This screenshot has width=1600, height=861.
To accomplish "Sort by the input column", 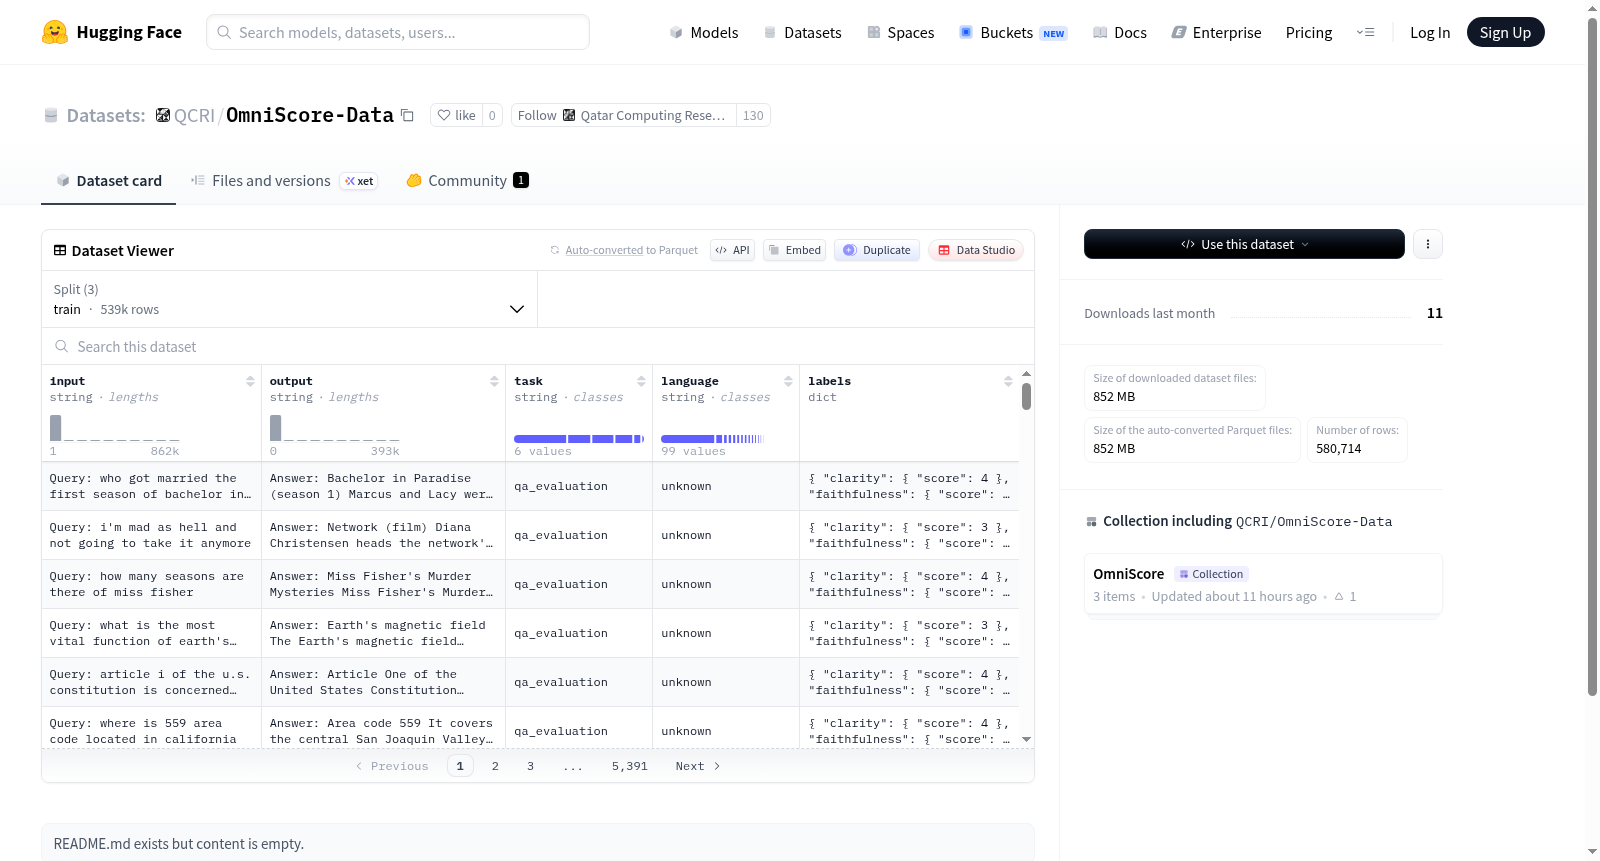I will click(x=250, y=381).
